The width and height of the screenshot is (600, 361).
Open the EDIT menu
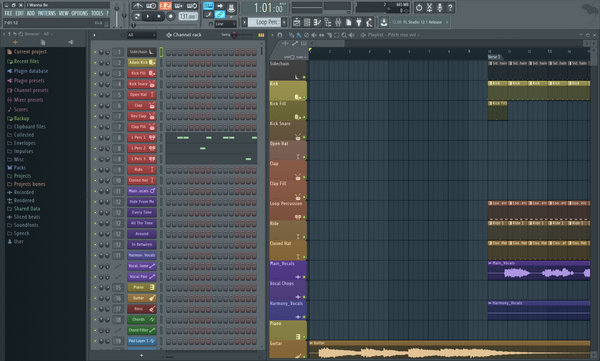tap(19, 13)
